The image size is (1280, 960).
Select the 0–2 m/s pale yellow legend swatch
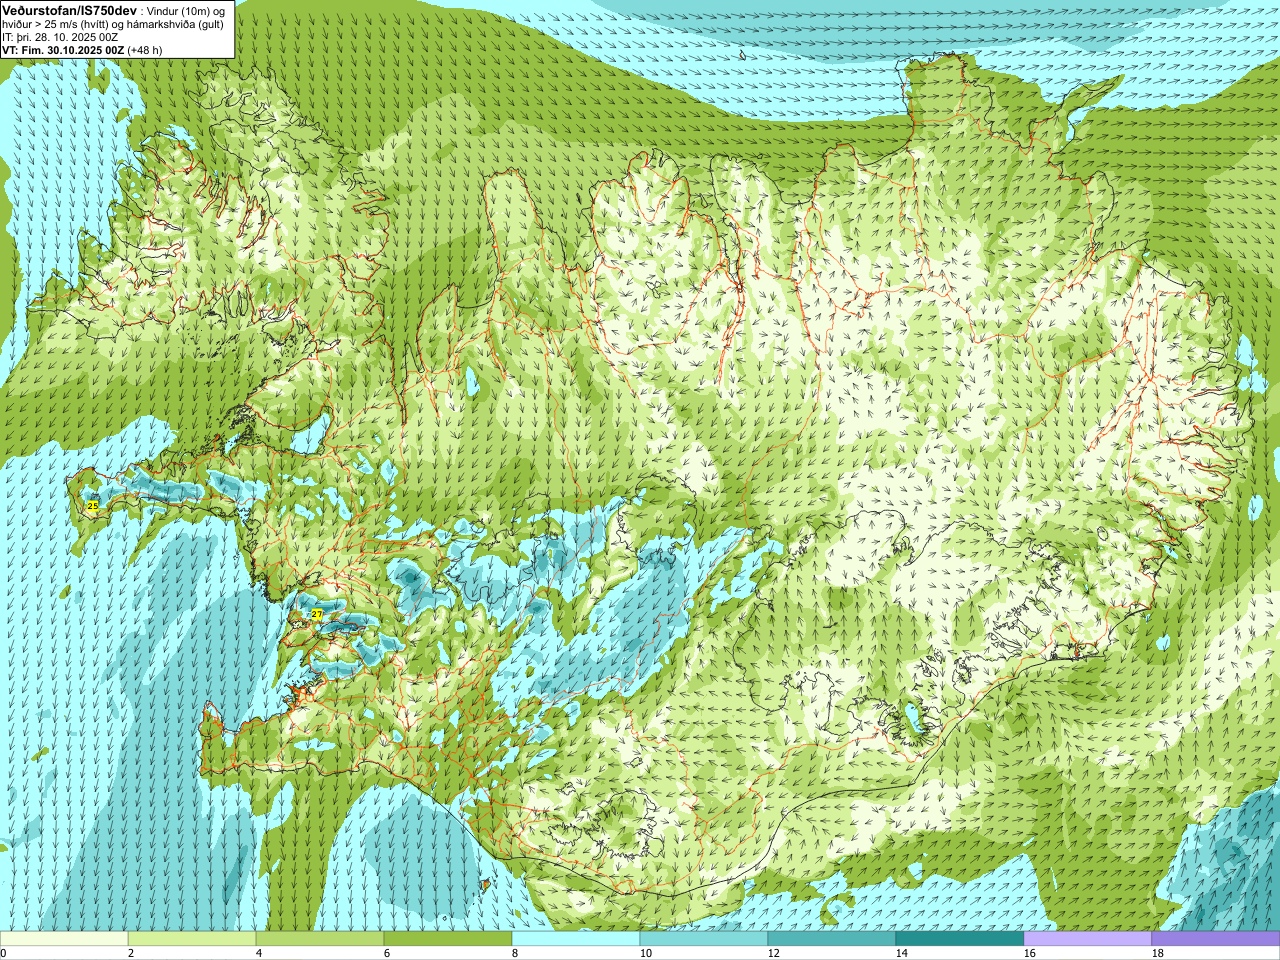click(64, 939)
